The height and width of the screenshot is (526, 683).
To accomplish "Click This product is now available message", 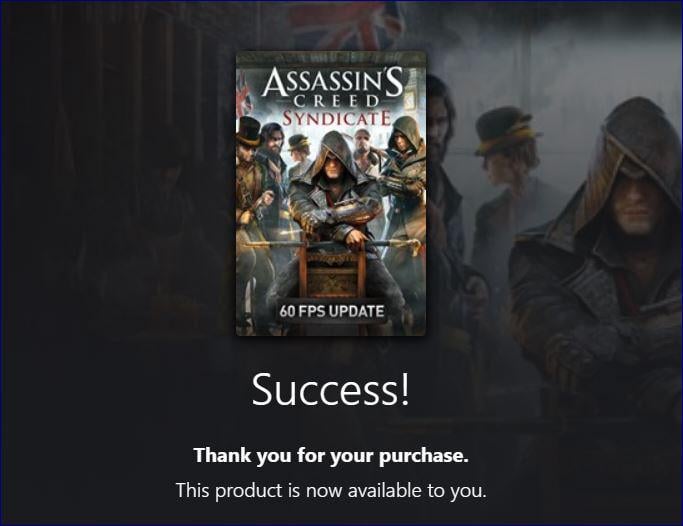I will (x=331, y=490).
